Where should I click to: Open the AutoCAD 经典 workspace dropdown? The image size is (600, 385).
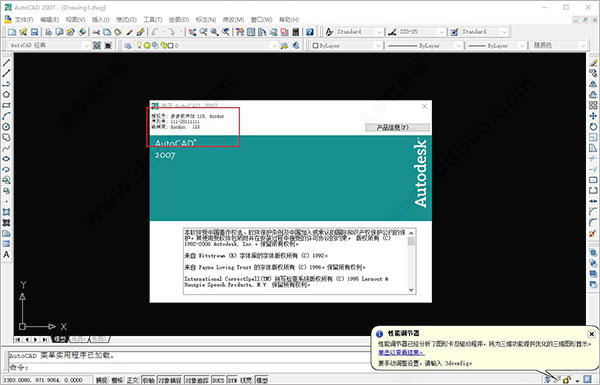86,46
